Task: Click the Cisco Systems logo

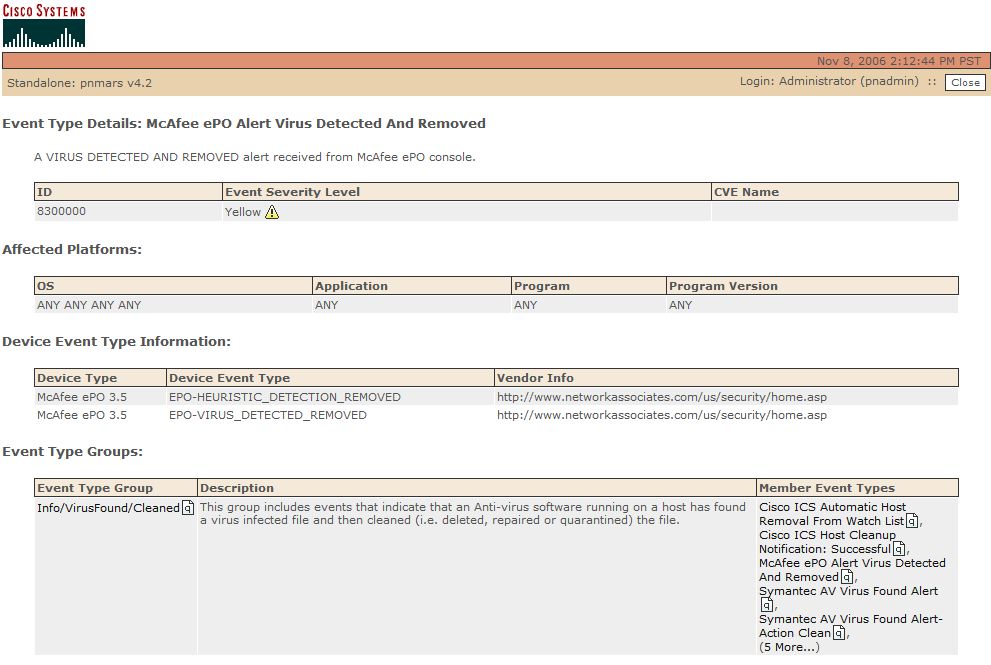Action: click(44, 25)
